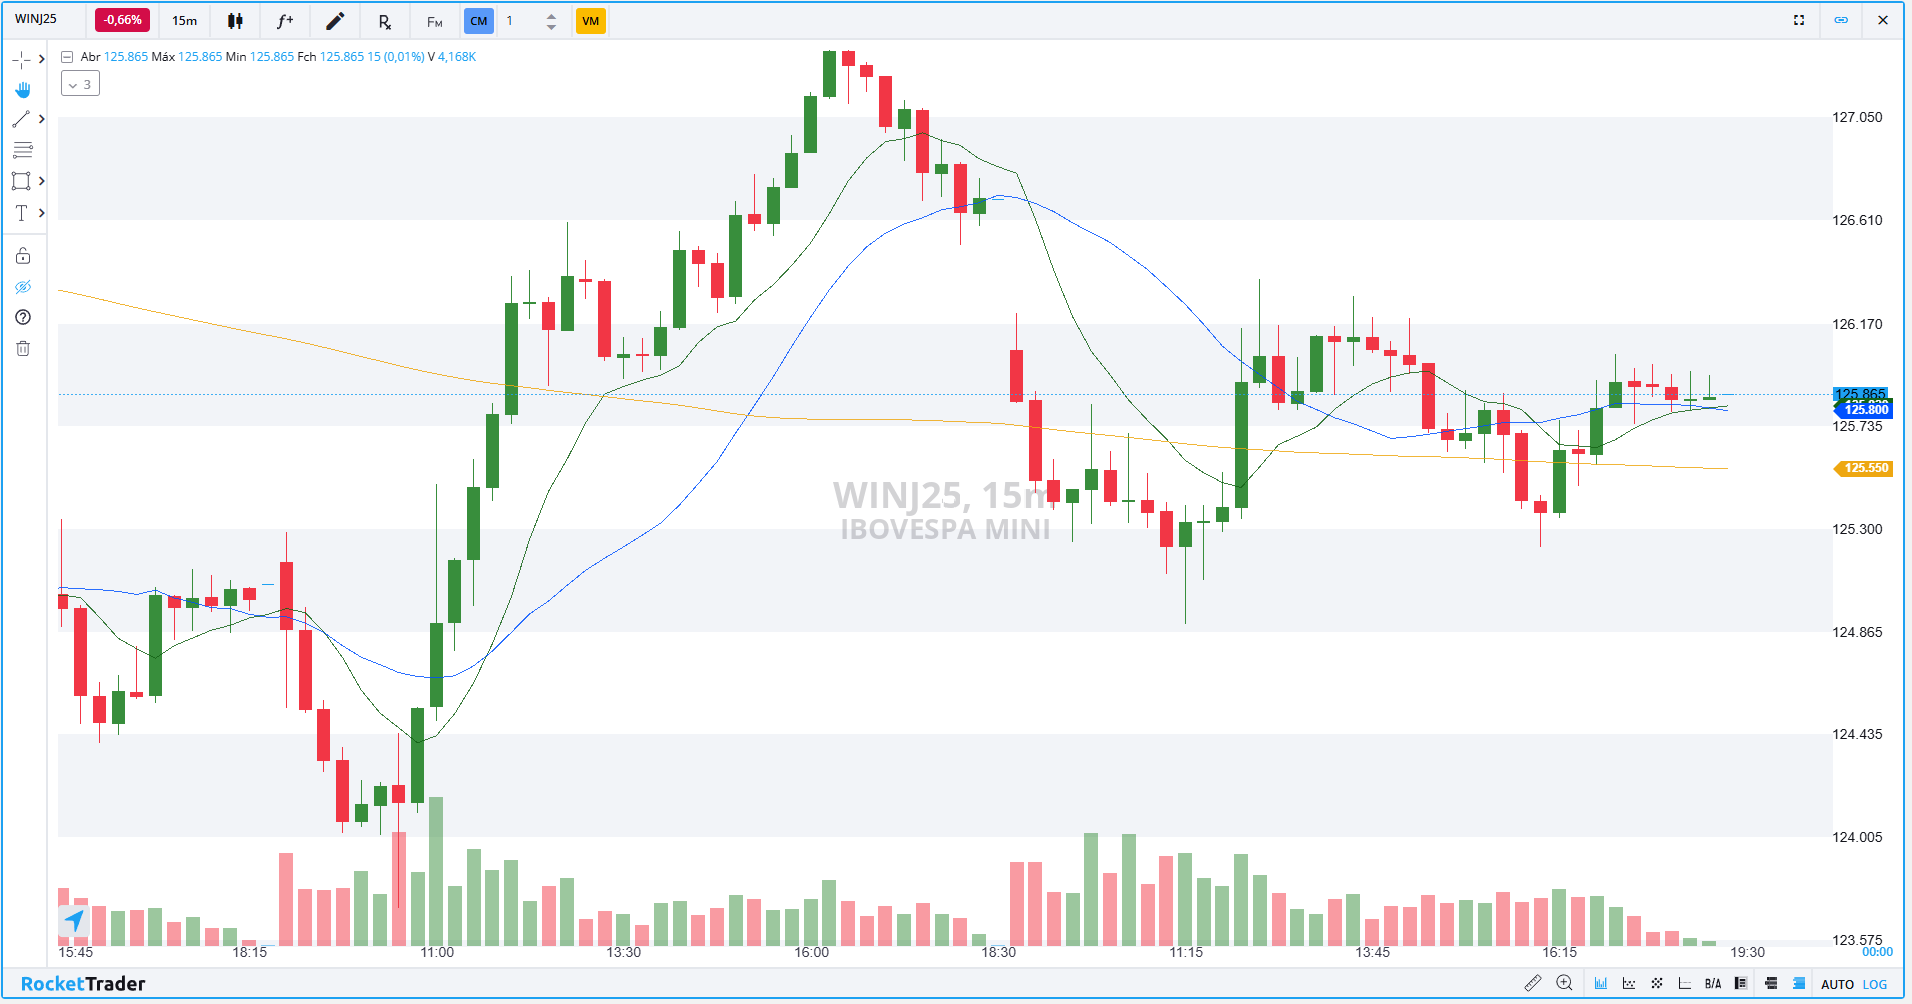Toggle the volume bars display icon
Viewport: 1912px width, 1004px height.
(x=1601, y=983)
